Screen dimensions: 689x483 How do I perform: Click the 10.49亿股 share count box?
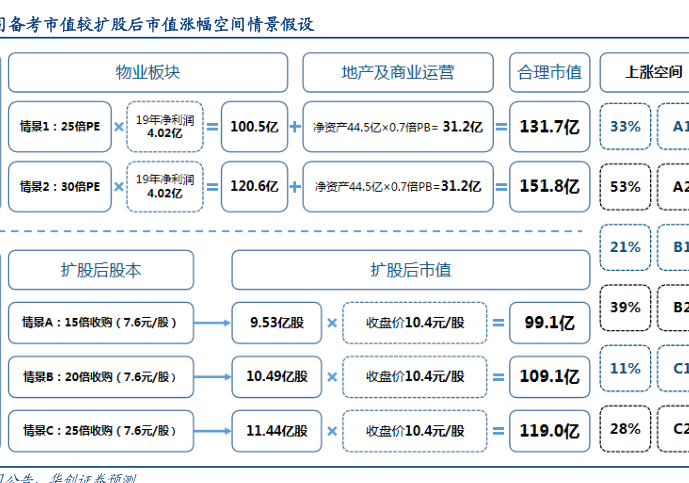coord(277,377)
